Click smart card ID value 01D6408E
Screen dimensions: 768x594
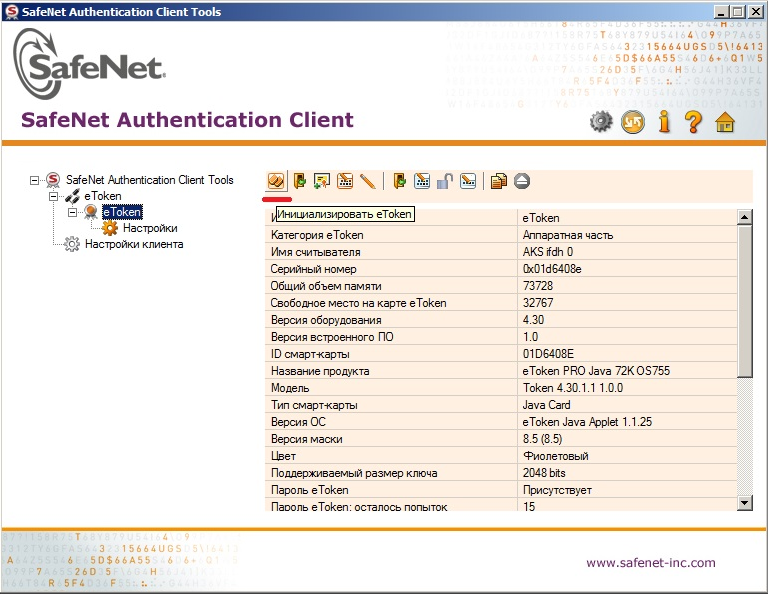(548, 354)
